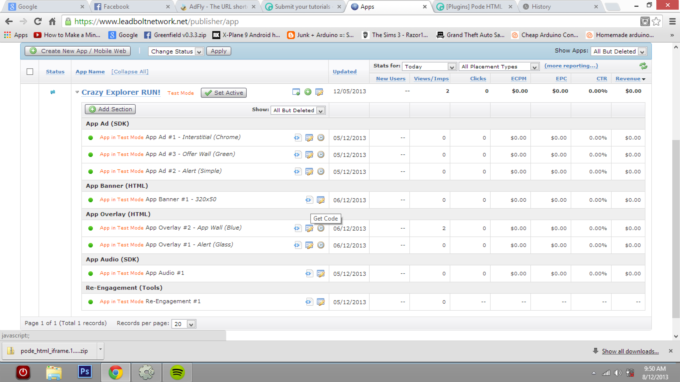The height and width of the screenshot is (382, 680).
Task: Open the Stats for Today dropdown
Action: 429,66
